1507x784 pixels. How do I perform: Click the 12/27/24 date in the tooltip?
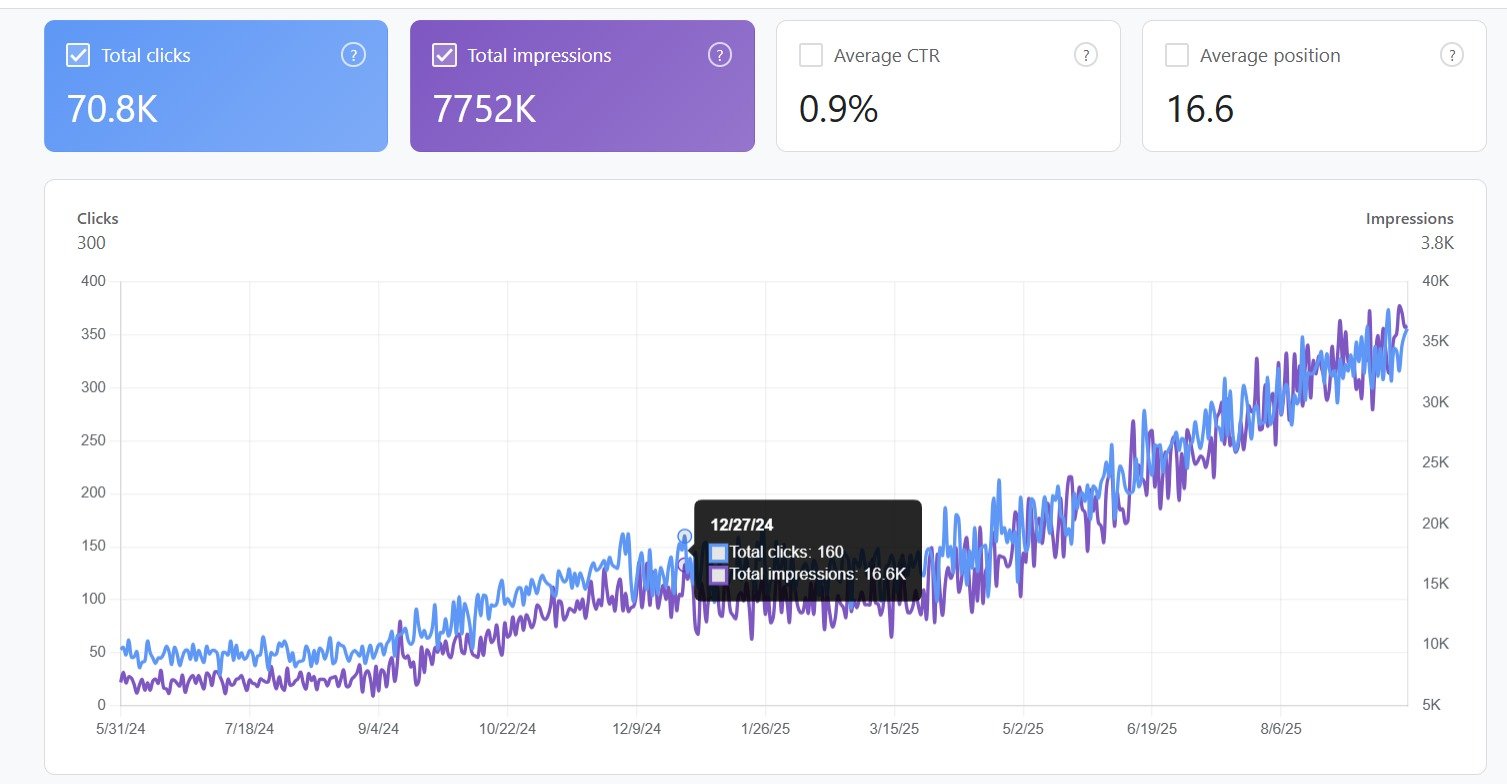742,524
